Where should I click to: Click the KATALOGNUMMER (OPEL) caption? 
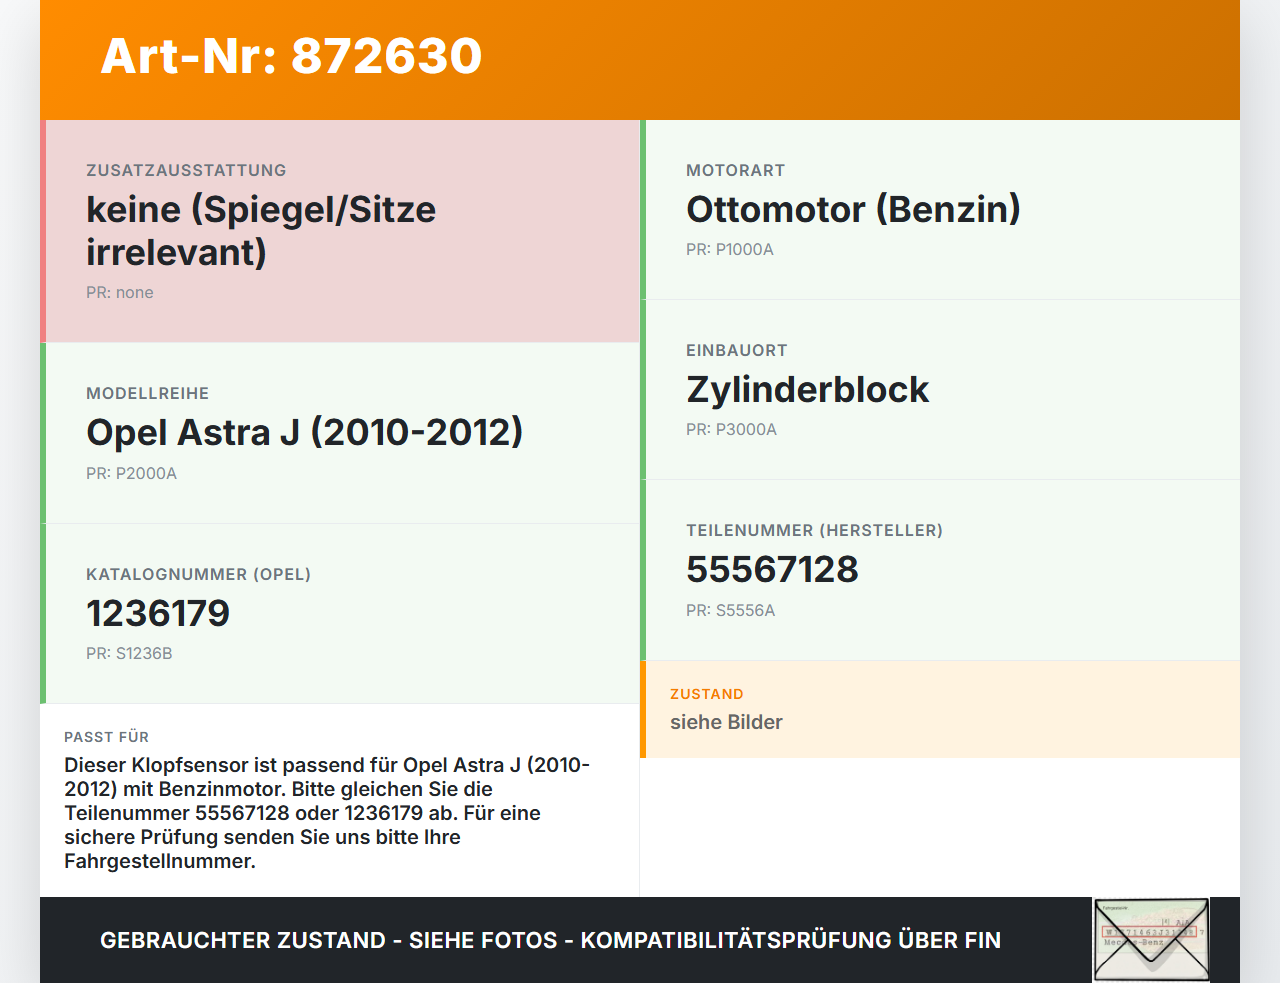click(198, 574)
